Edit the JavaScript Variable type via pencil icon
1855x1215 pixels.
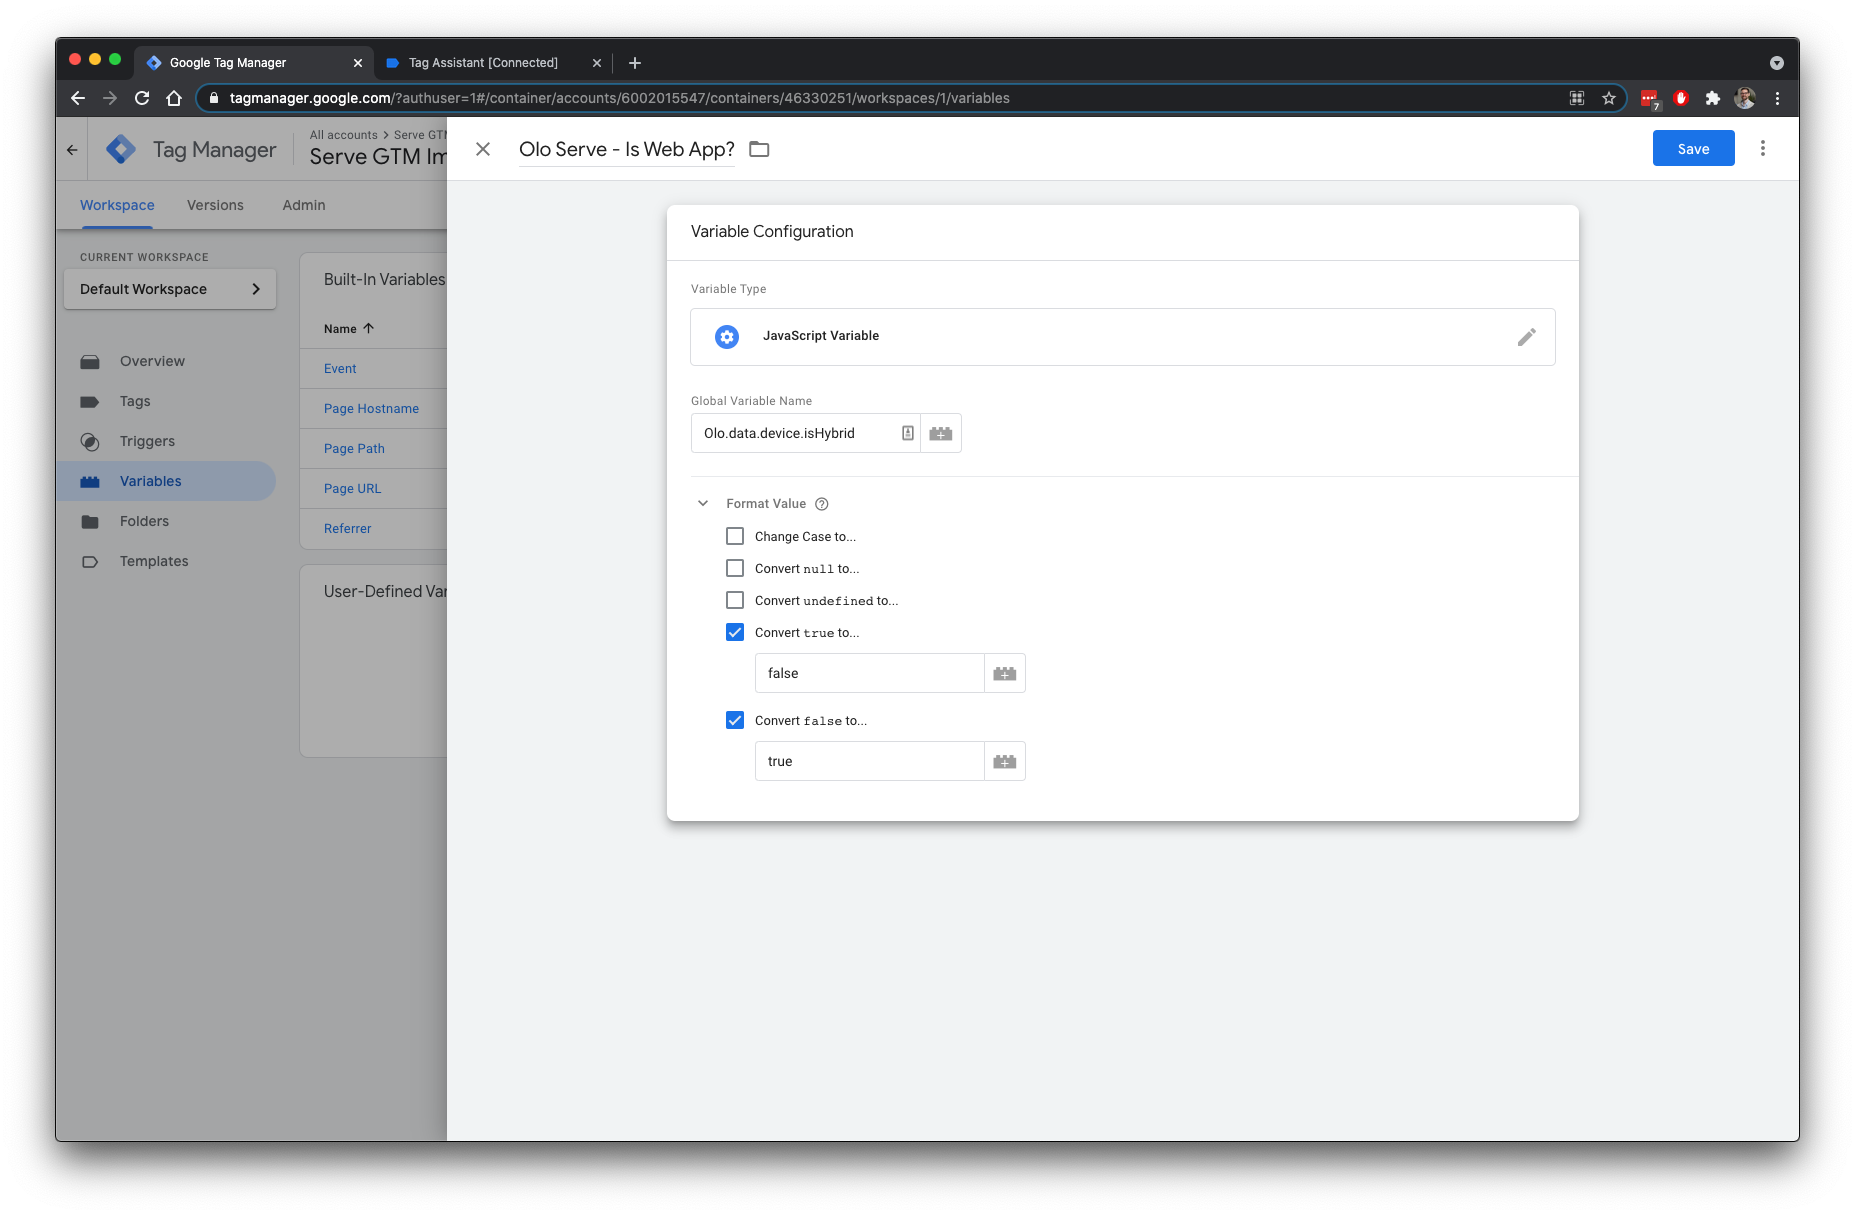tap(1527, 336)
